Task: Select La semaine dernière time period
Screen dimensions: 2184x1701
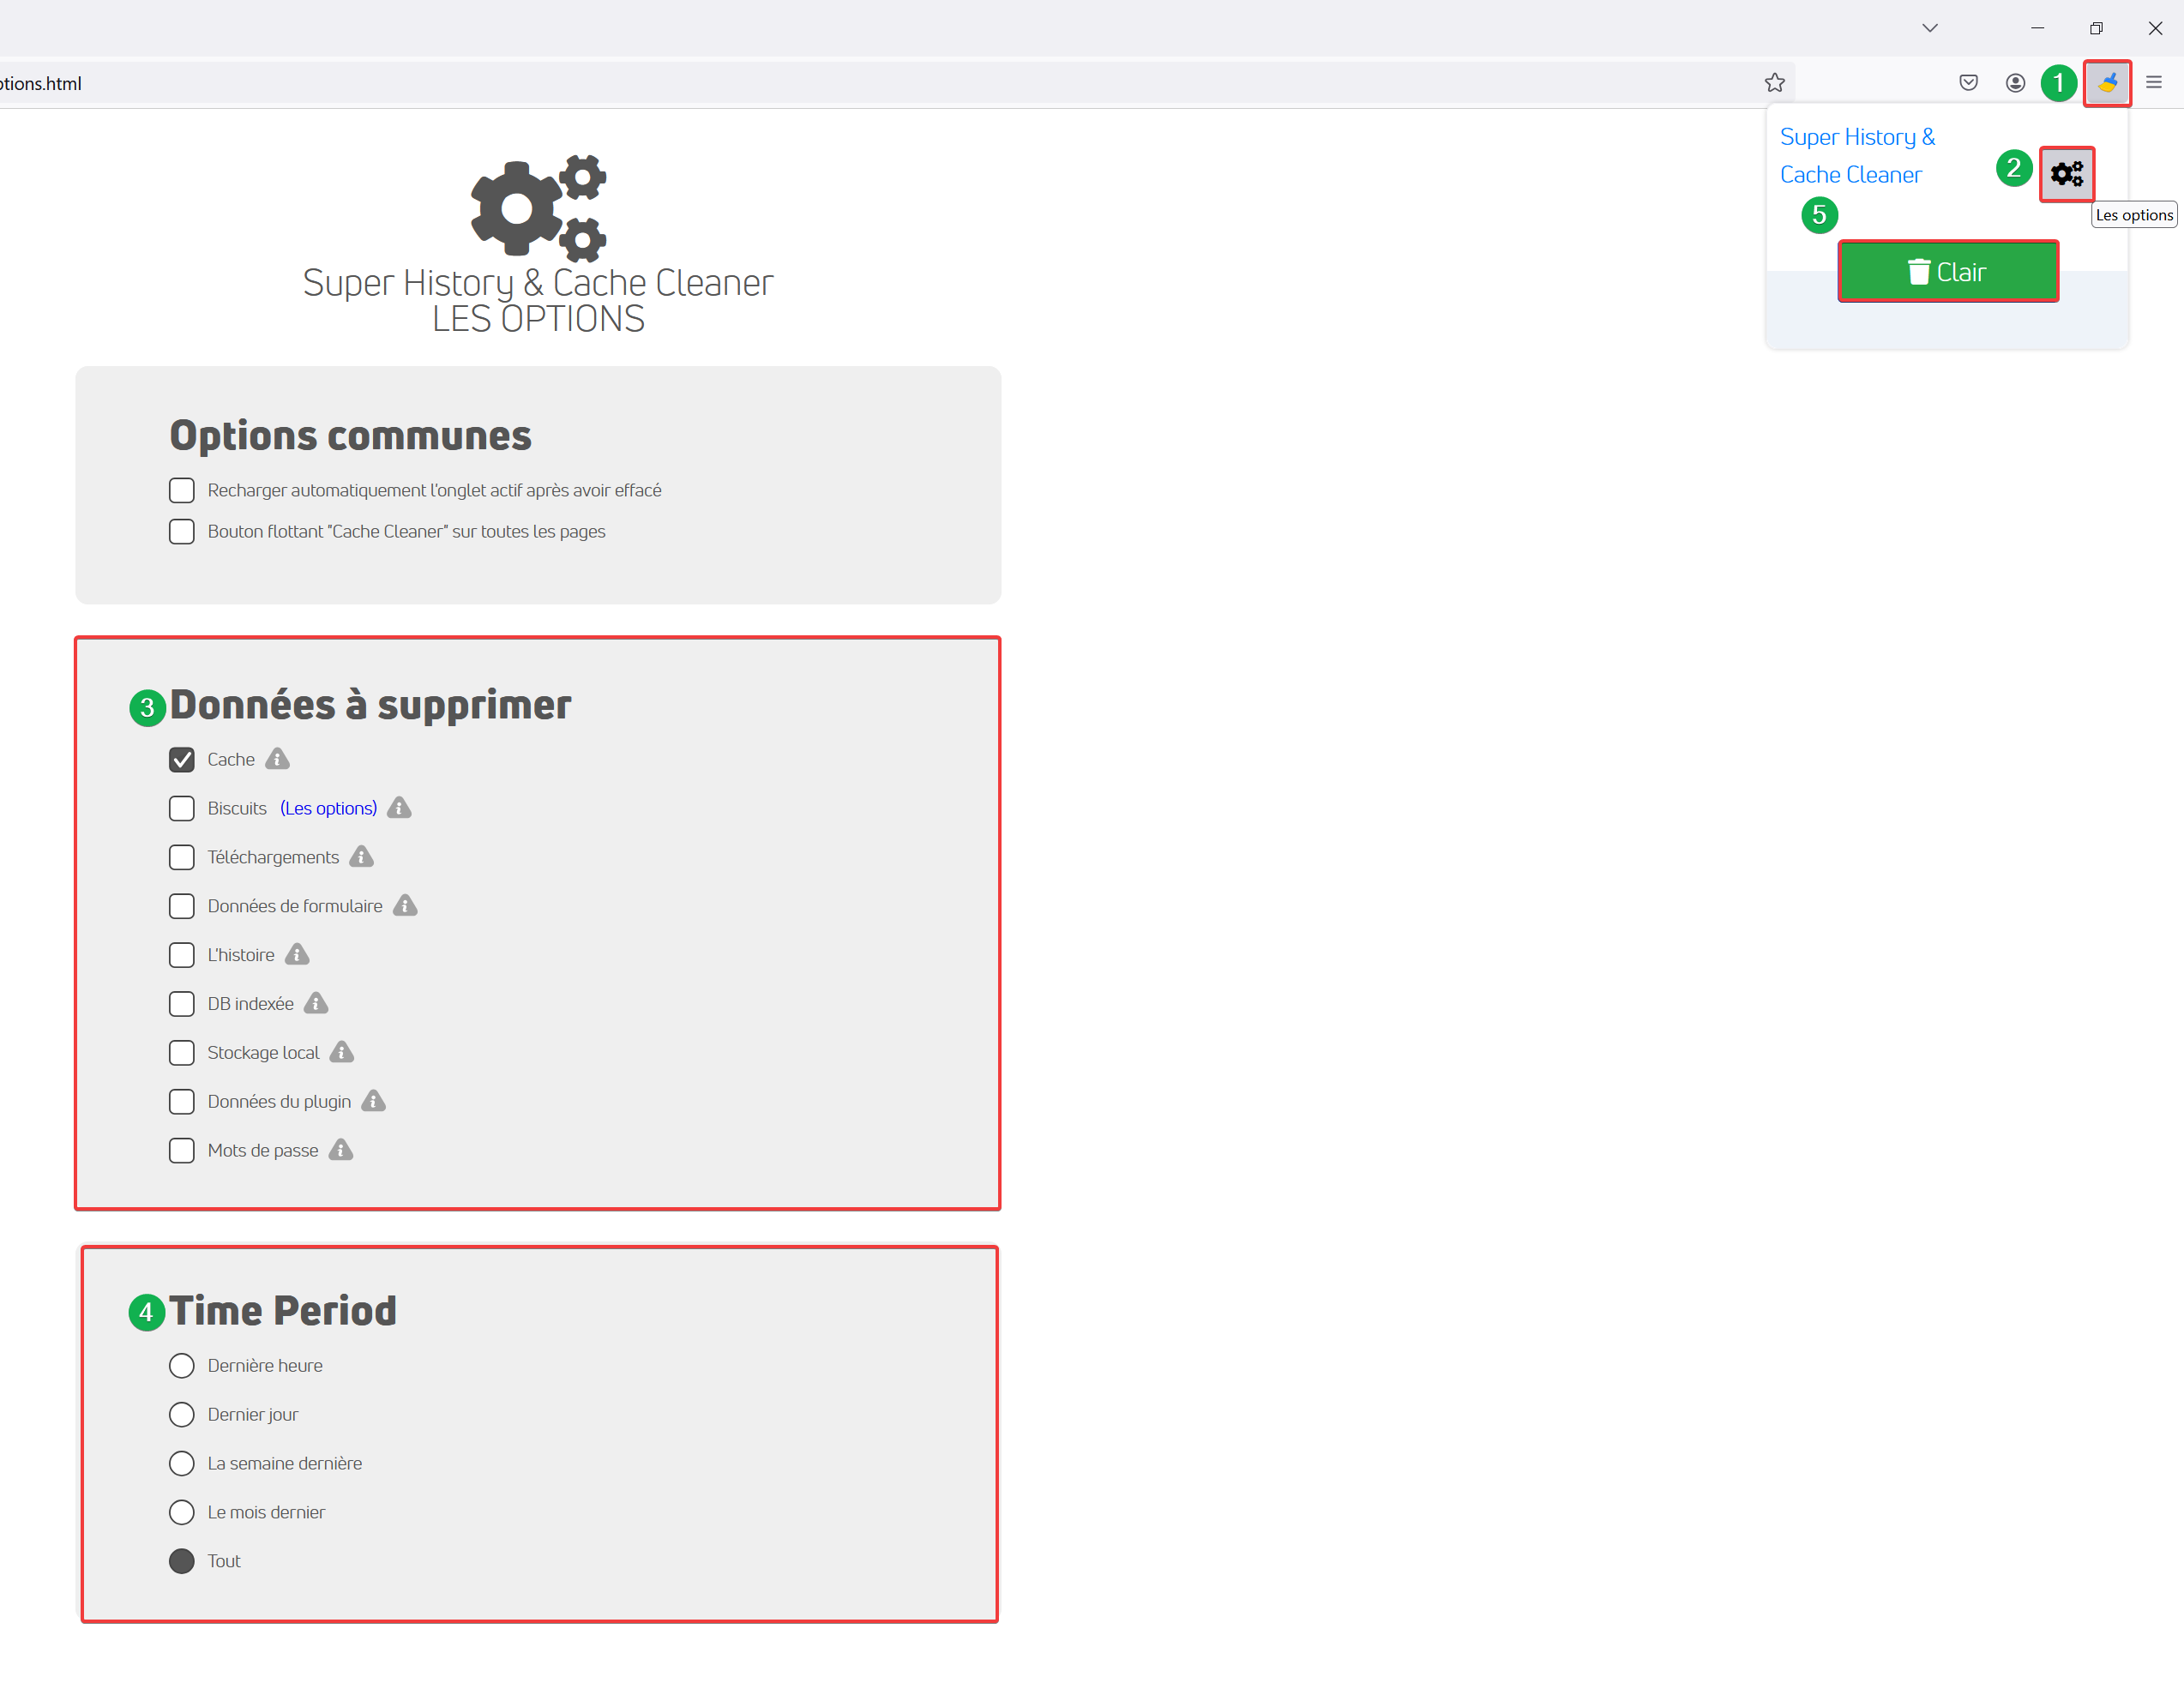Action: click(181, 1463)
